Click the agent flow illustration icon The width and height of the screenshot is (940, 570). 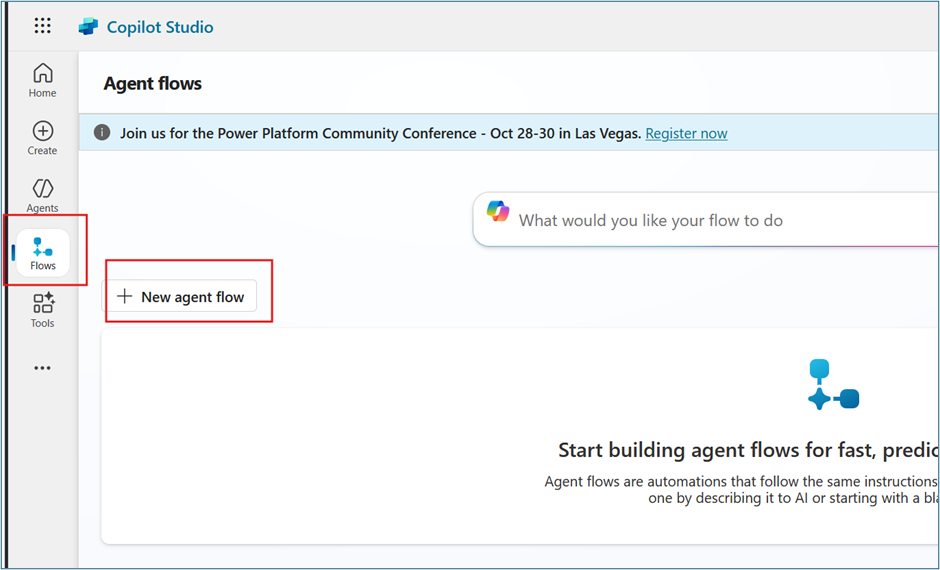pos(833,385)
